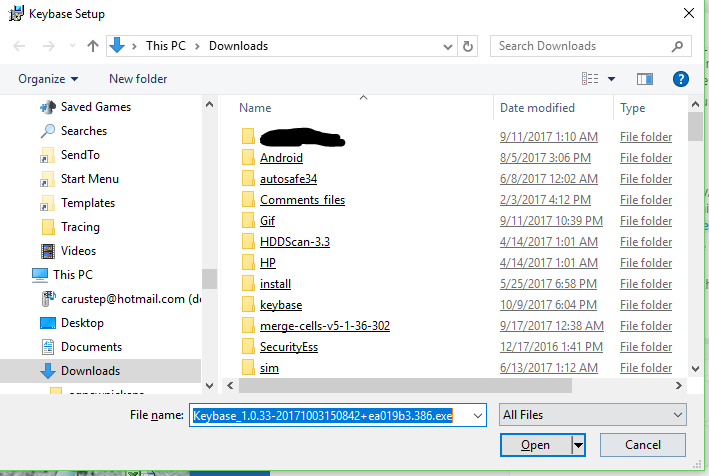The image size is (709, 476).
Task: Click horizontal scroll left arrow
Action: point(230,385)
